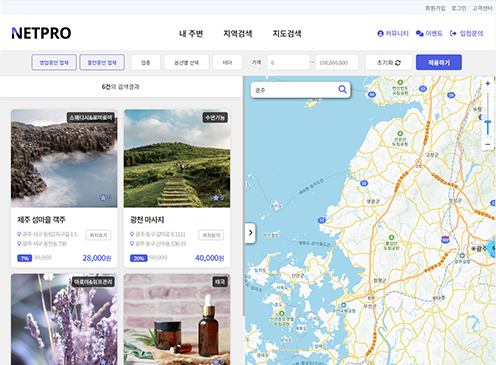Open 커뮤니티 via its person icon
The width and height of the screenshot is (496, 365).
[380, 33]
